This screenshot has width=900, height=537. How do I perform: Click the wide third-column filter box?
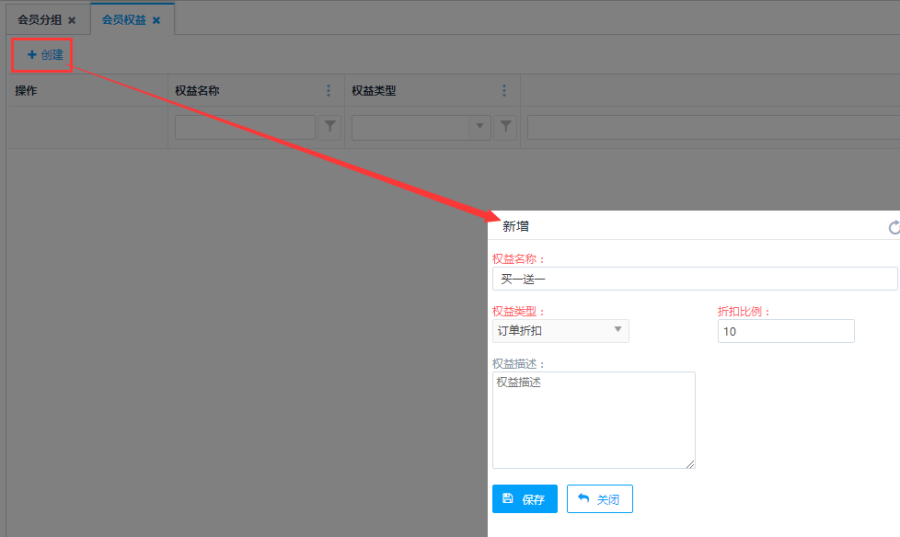[712, 127]
